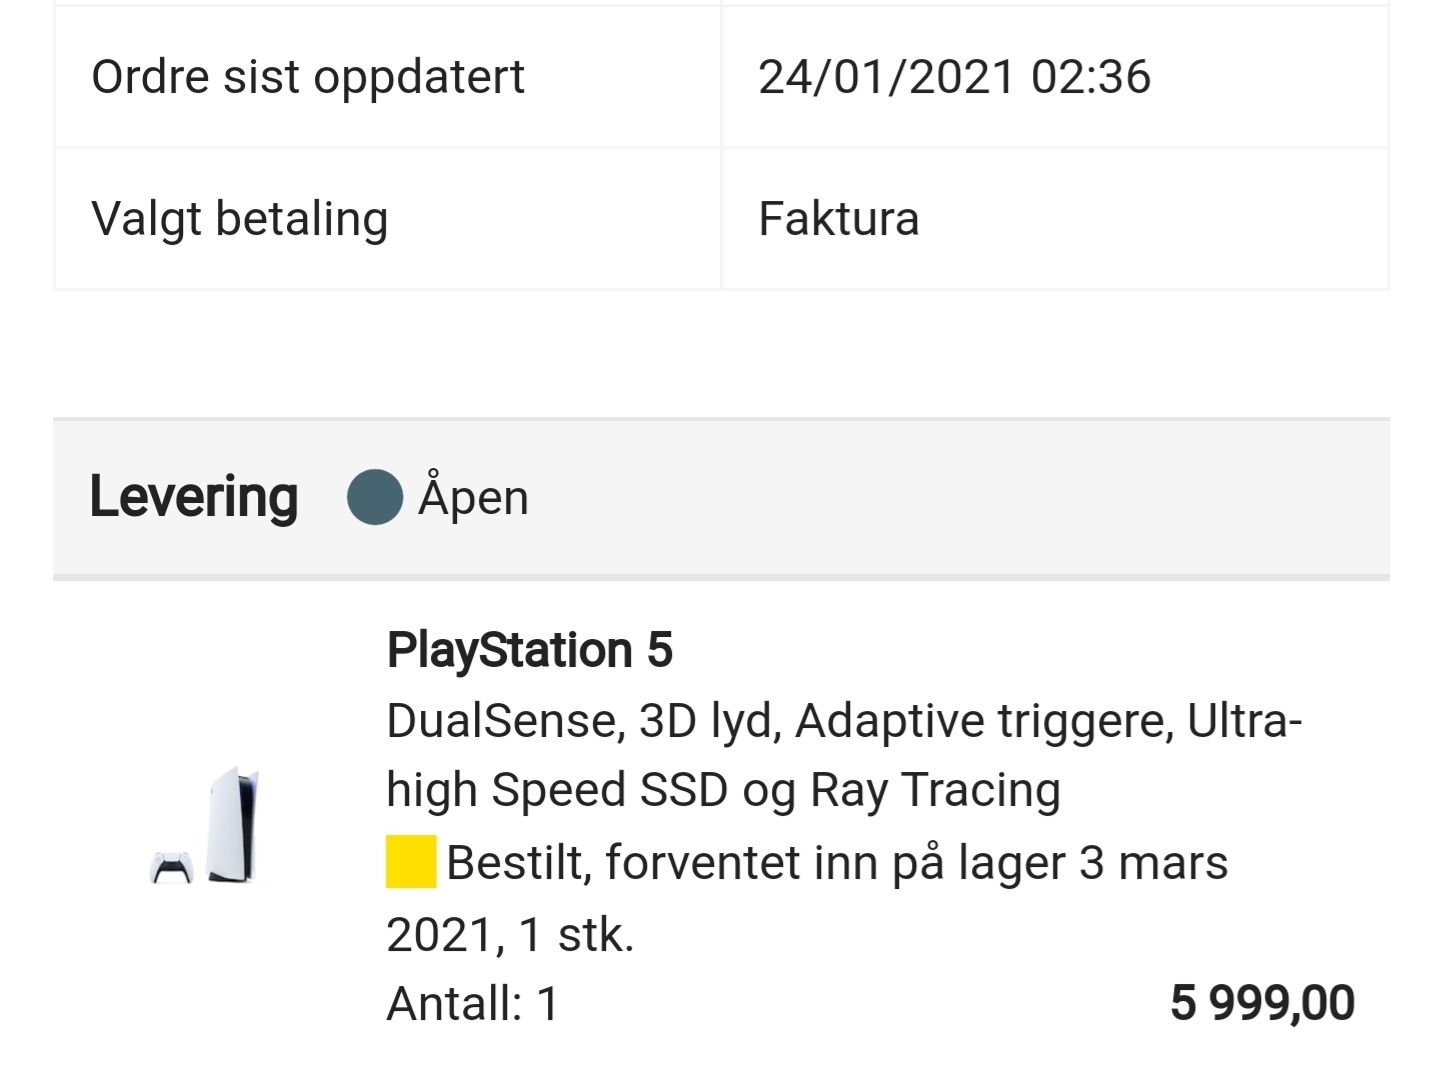Select the Levering section header

[x=721, y=498]
